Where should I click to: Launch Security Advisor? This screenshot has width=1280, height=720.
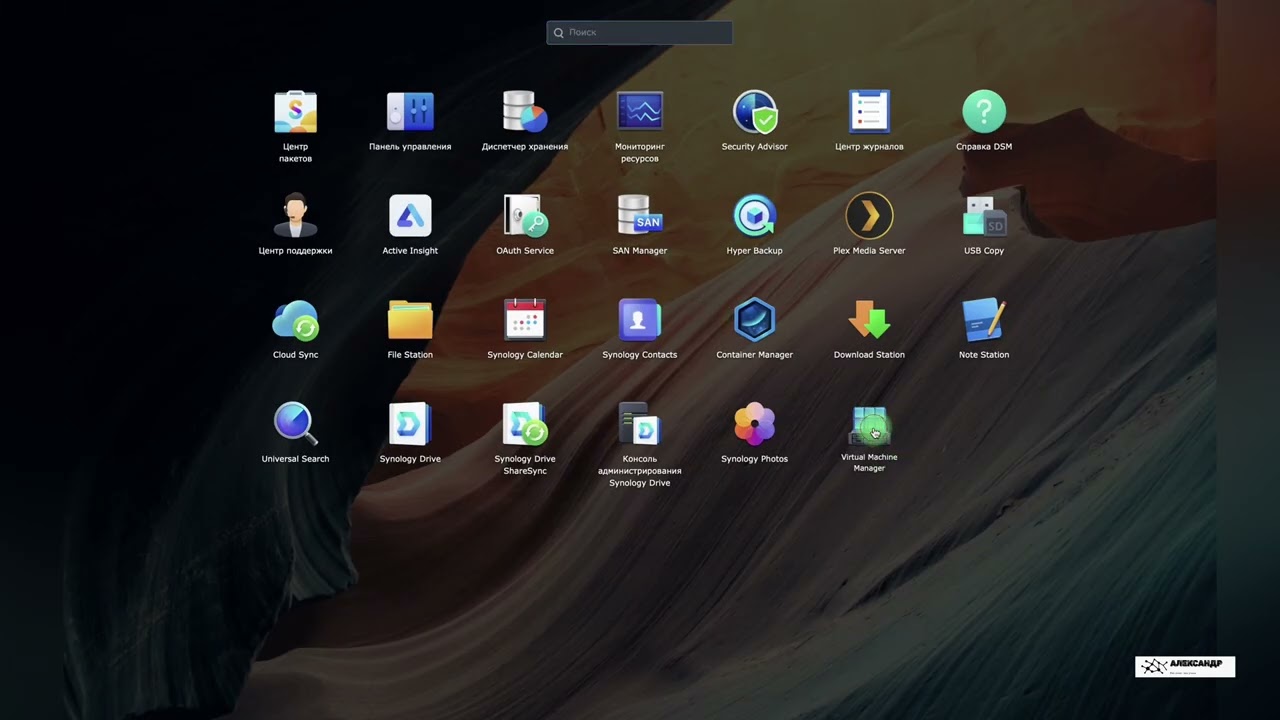755,112
